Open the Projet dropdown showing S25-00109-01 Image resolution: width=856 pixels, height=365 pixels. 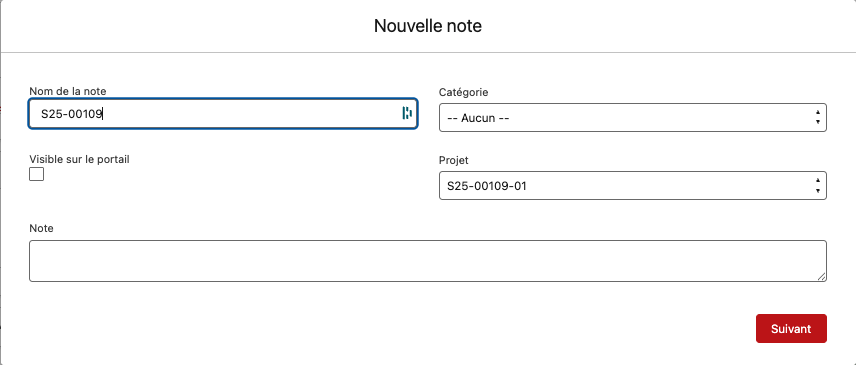point(633,186)
